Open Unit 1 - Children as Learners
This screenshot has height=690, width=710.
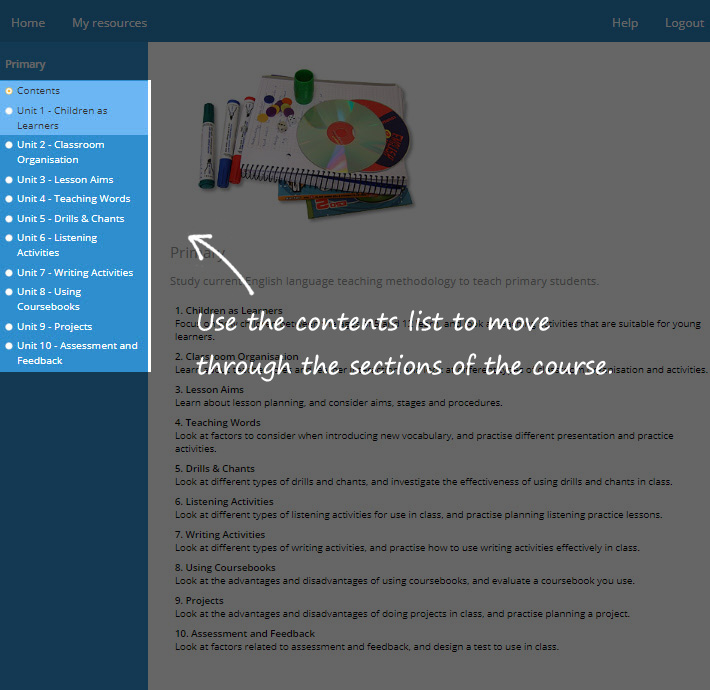click(x=62, y=118)
